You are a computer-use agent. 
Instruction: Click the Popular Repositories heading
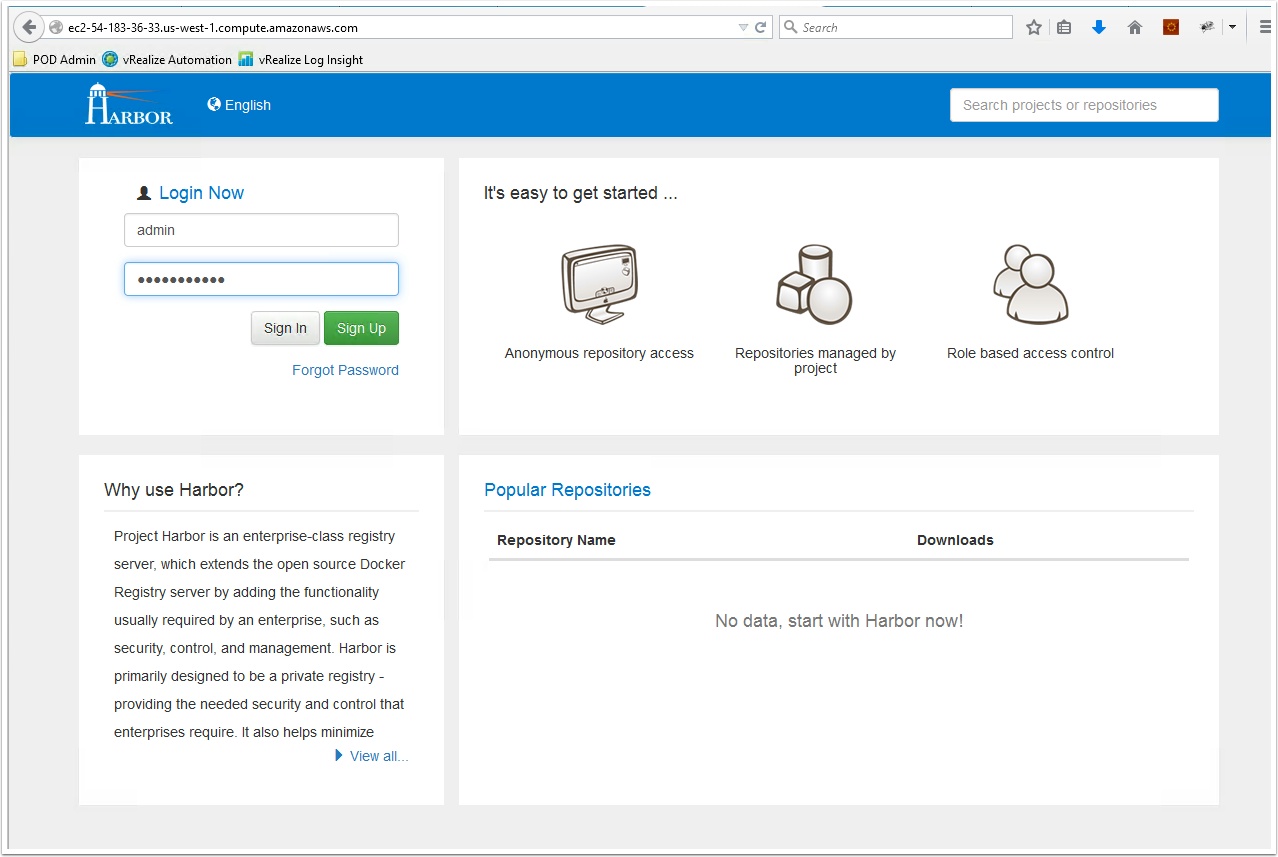567,490
